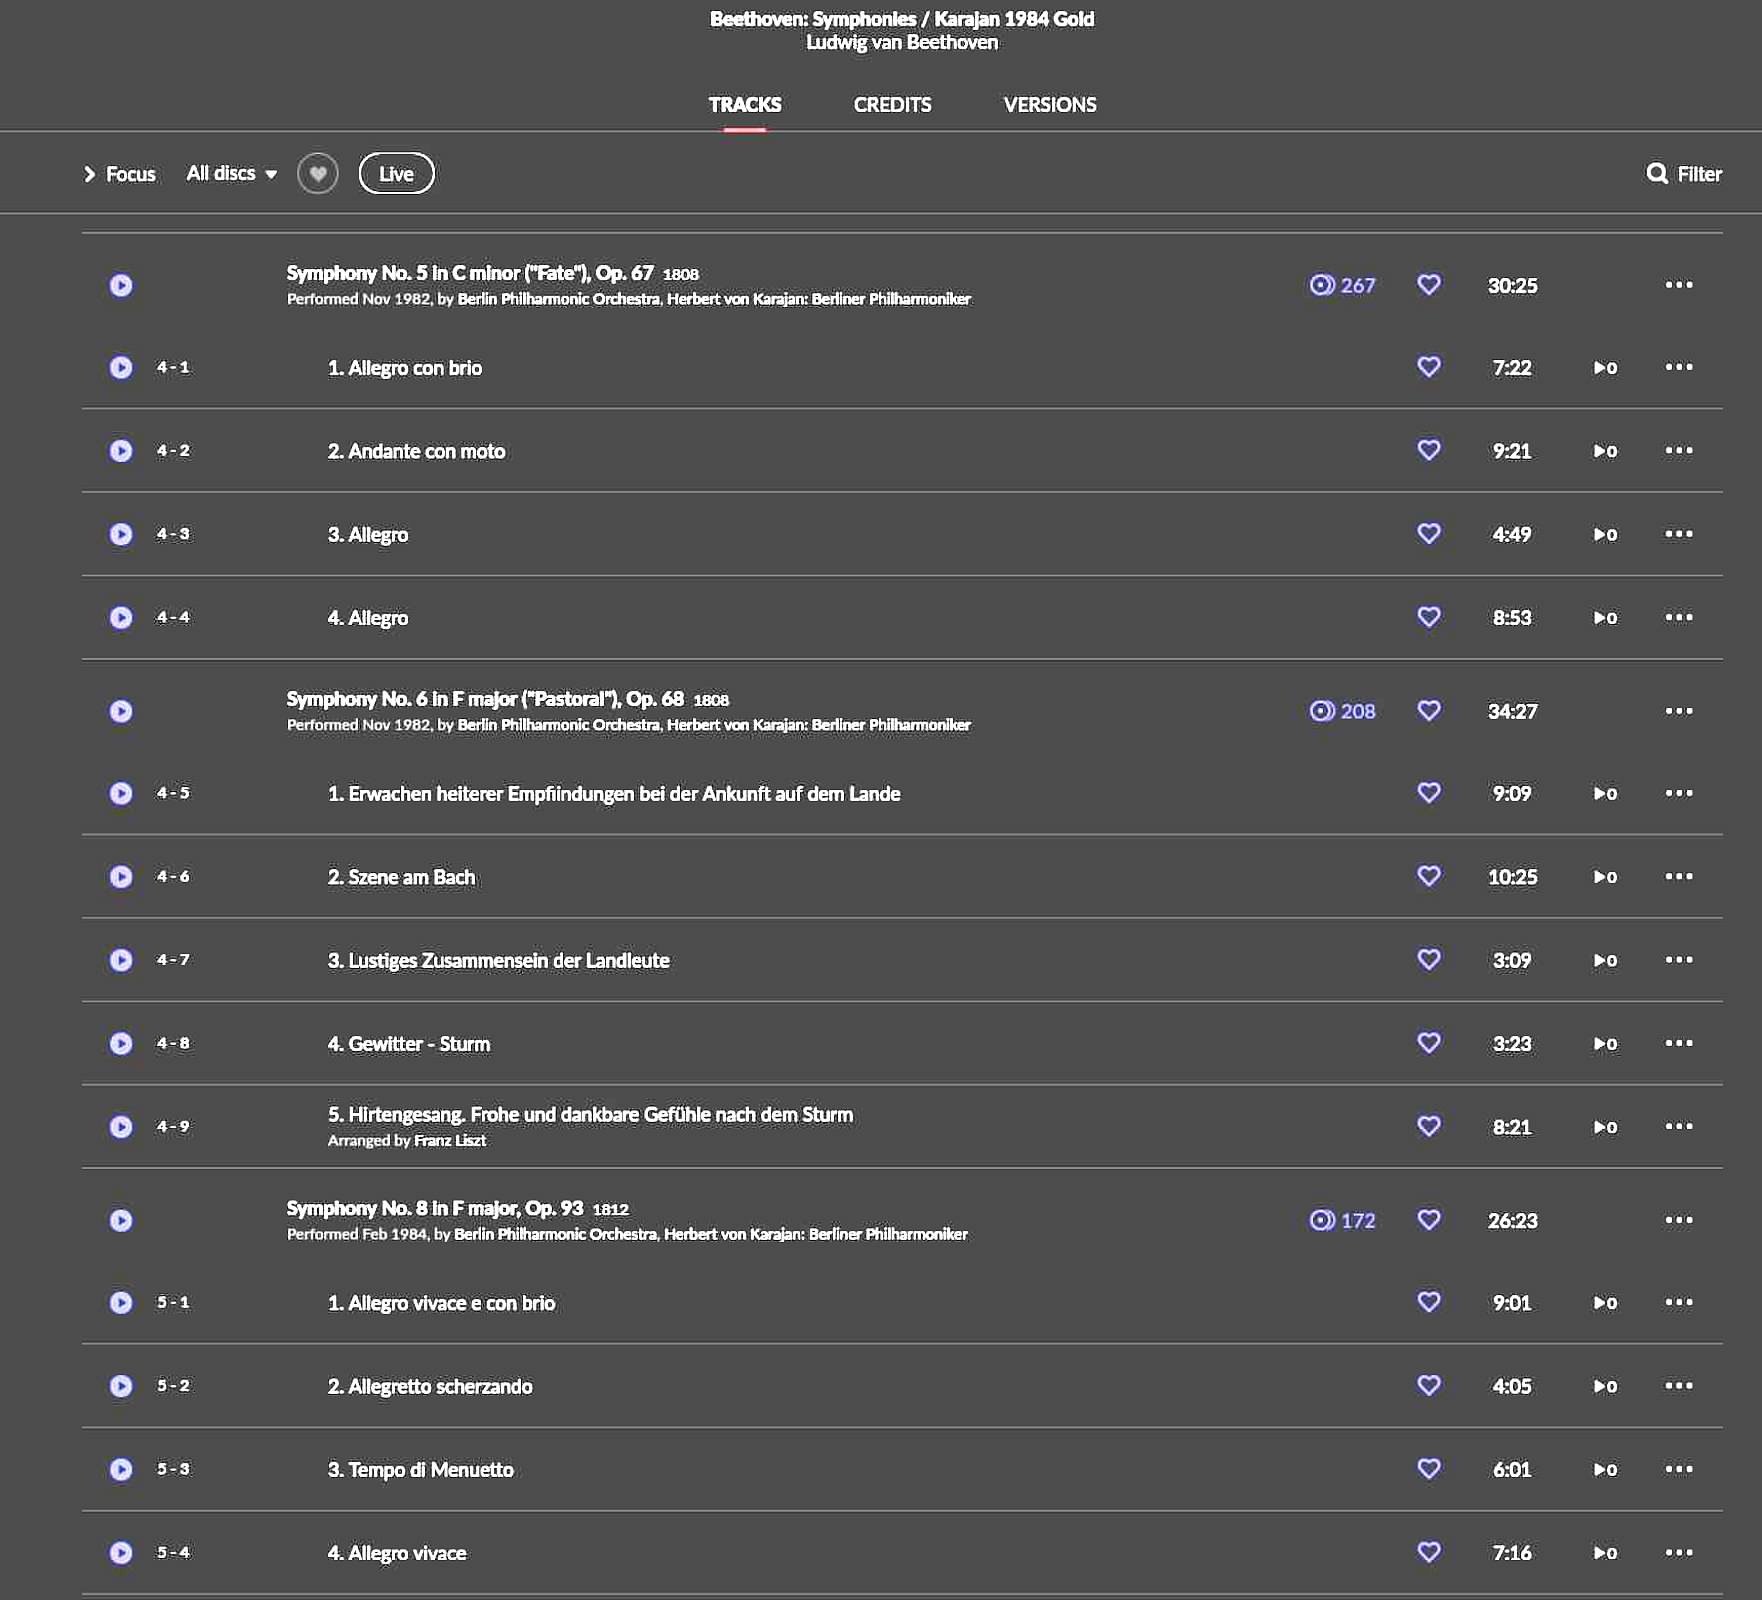Expand the Focus panel
Image resolution: width=1762 pixels, height=1600 pixels.
[120, 174]
